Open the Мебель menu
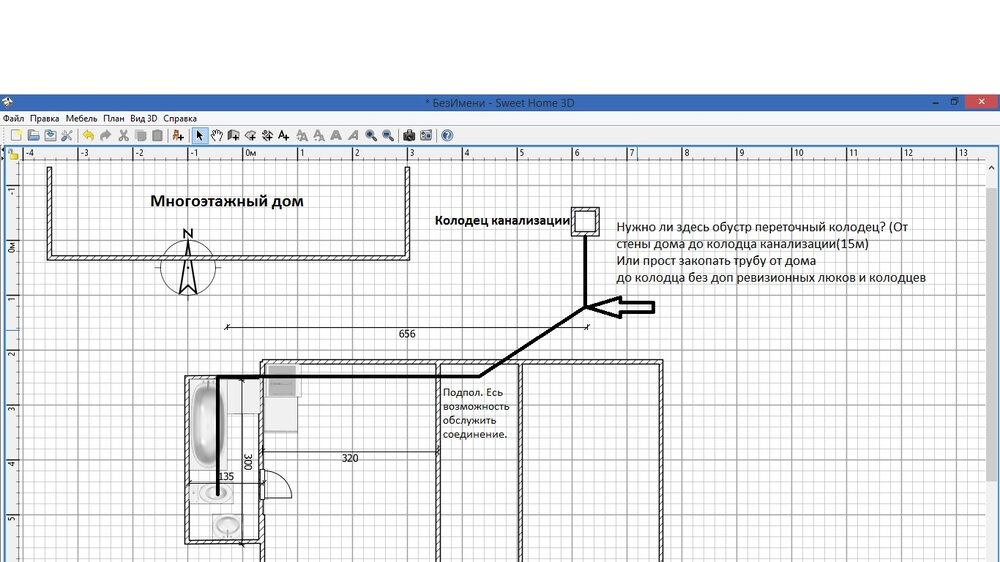 [81, 118]
